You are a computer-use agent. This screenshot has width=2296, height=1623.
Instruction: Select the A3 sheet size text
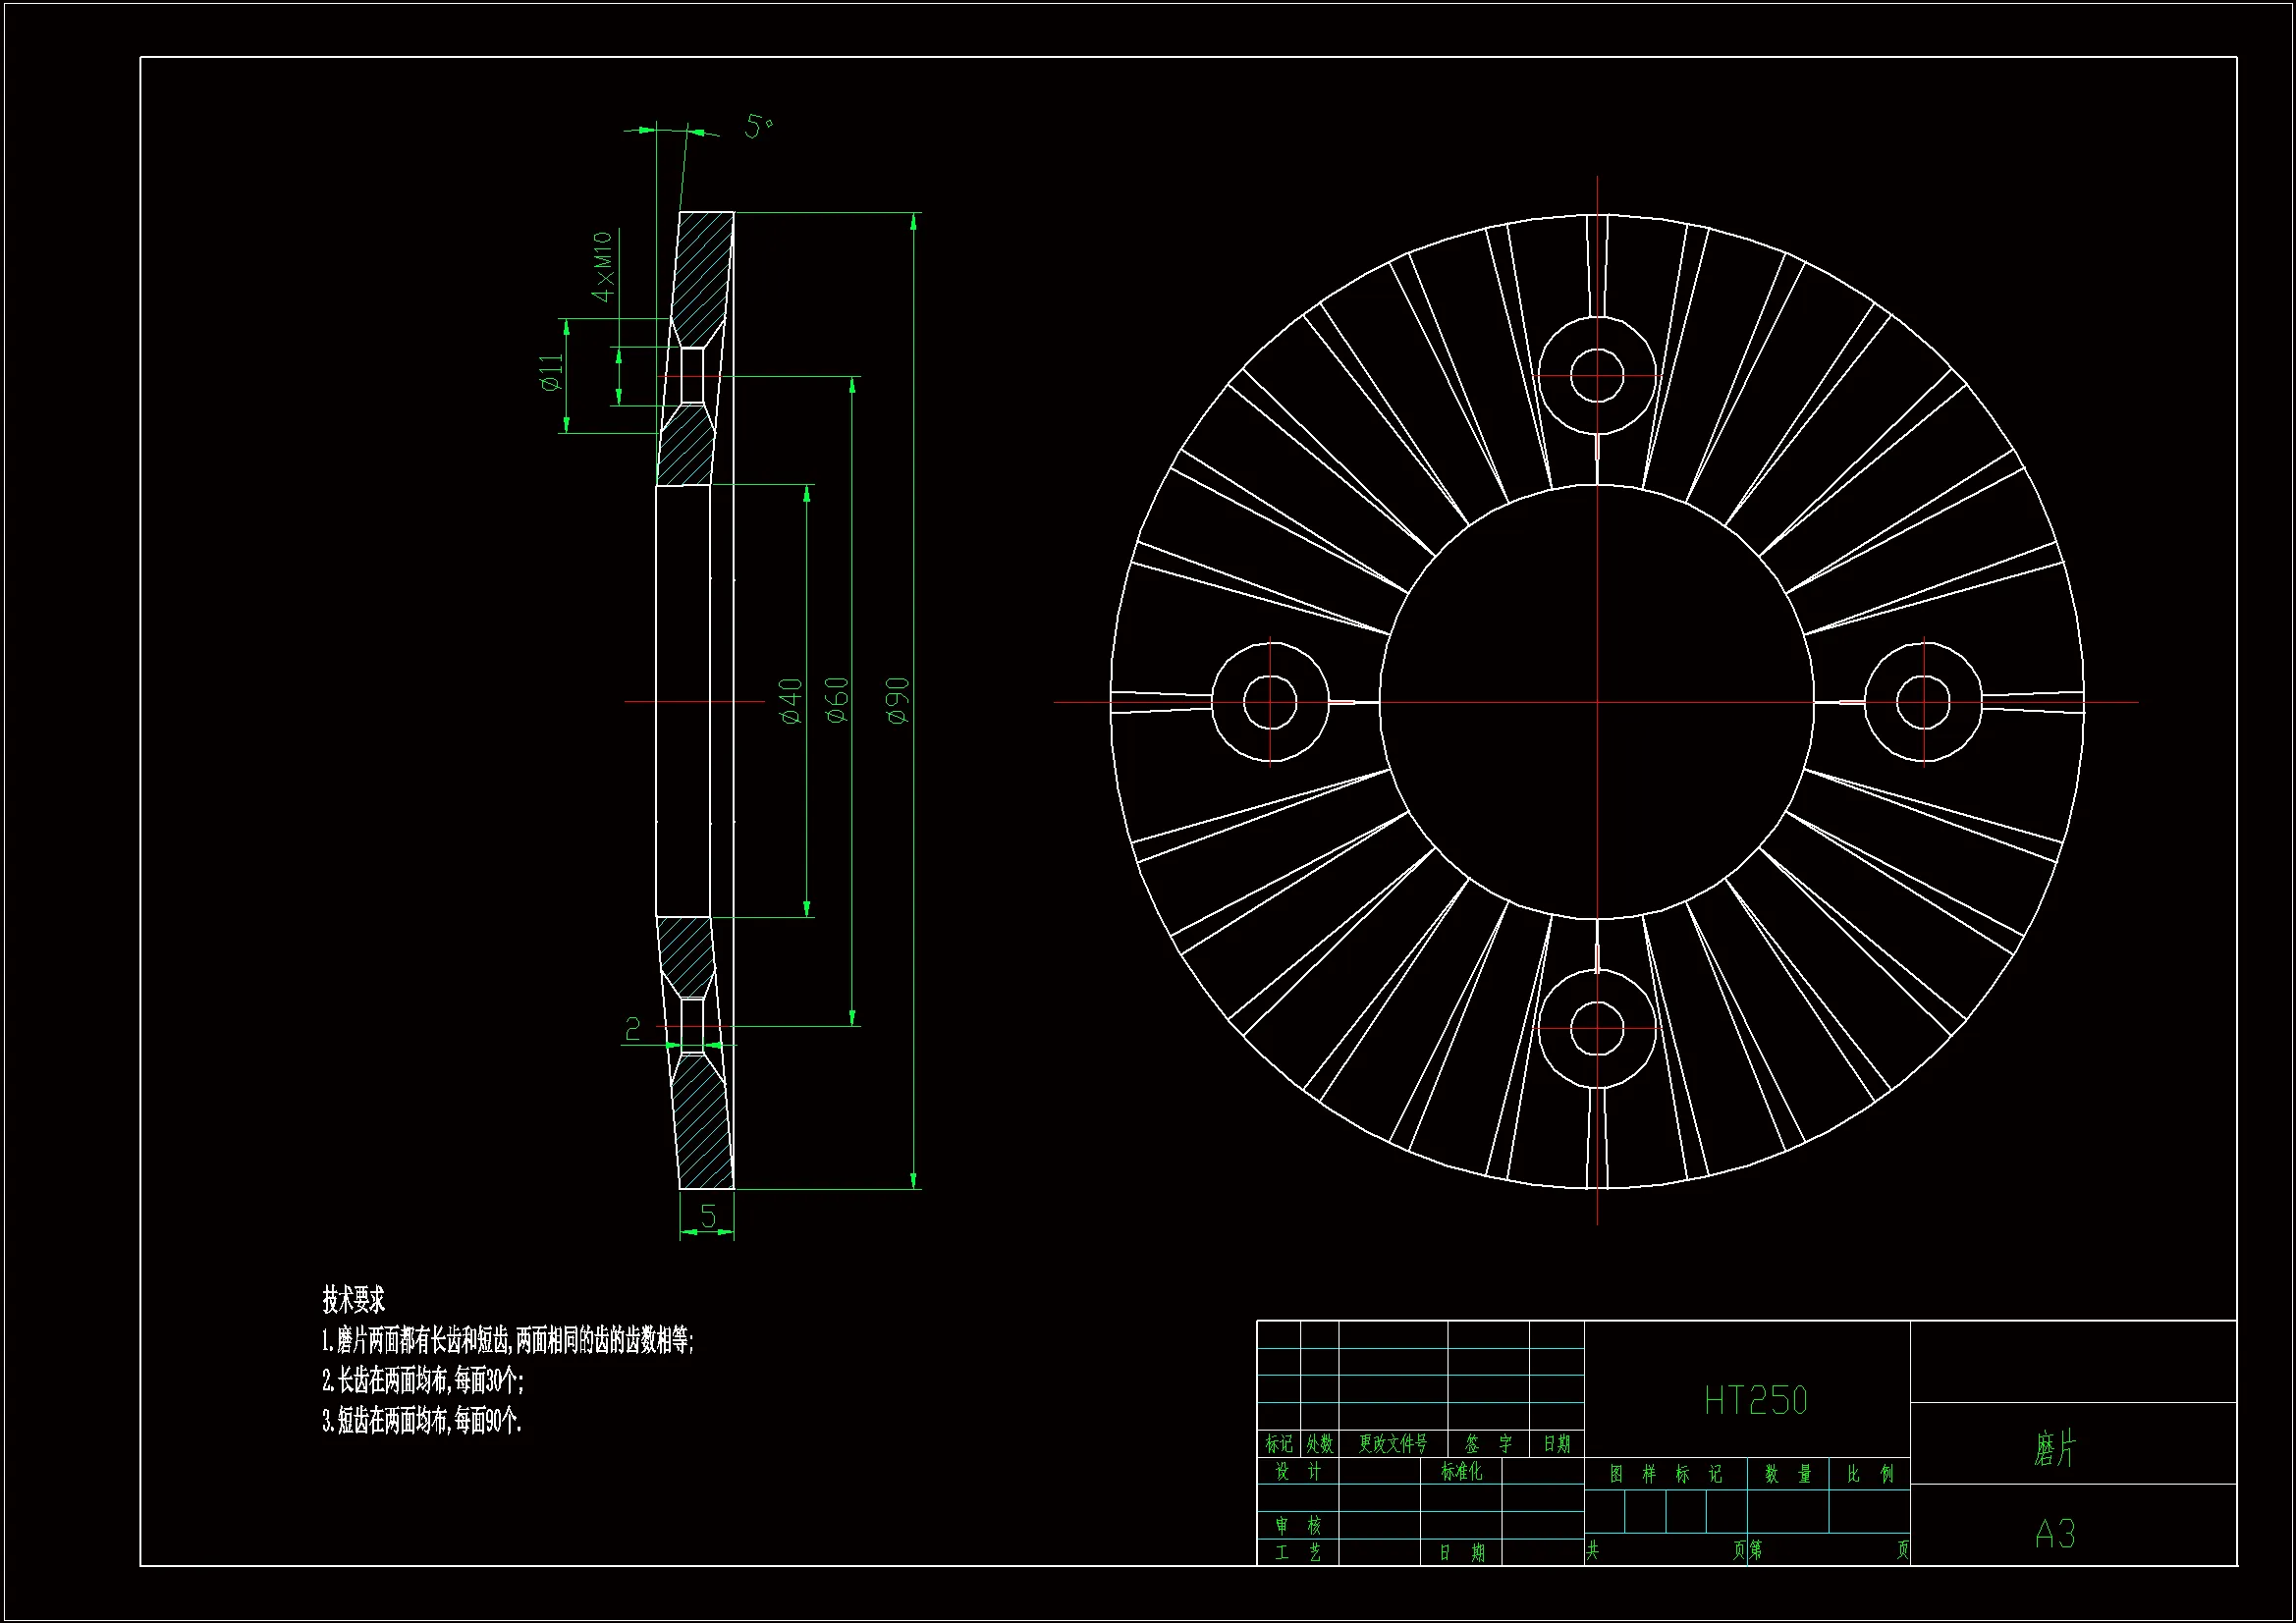point(2055,1533)
